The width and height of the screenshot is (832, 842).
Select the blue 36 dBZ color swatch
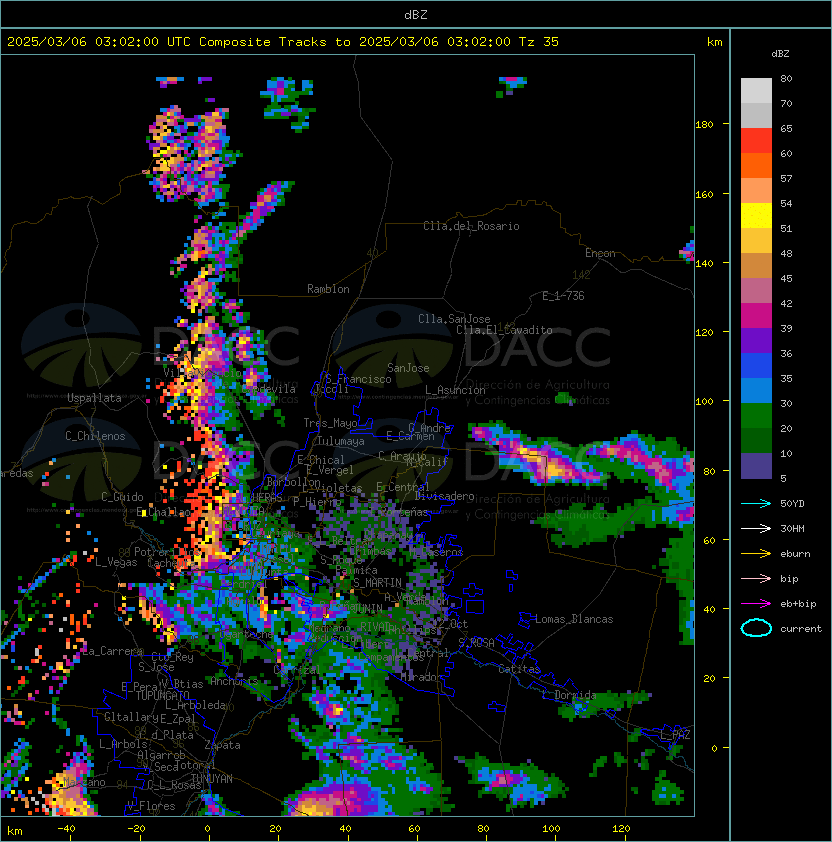pyautogui.click(x=756, y=366)
